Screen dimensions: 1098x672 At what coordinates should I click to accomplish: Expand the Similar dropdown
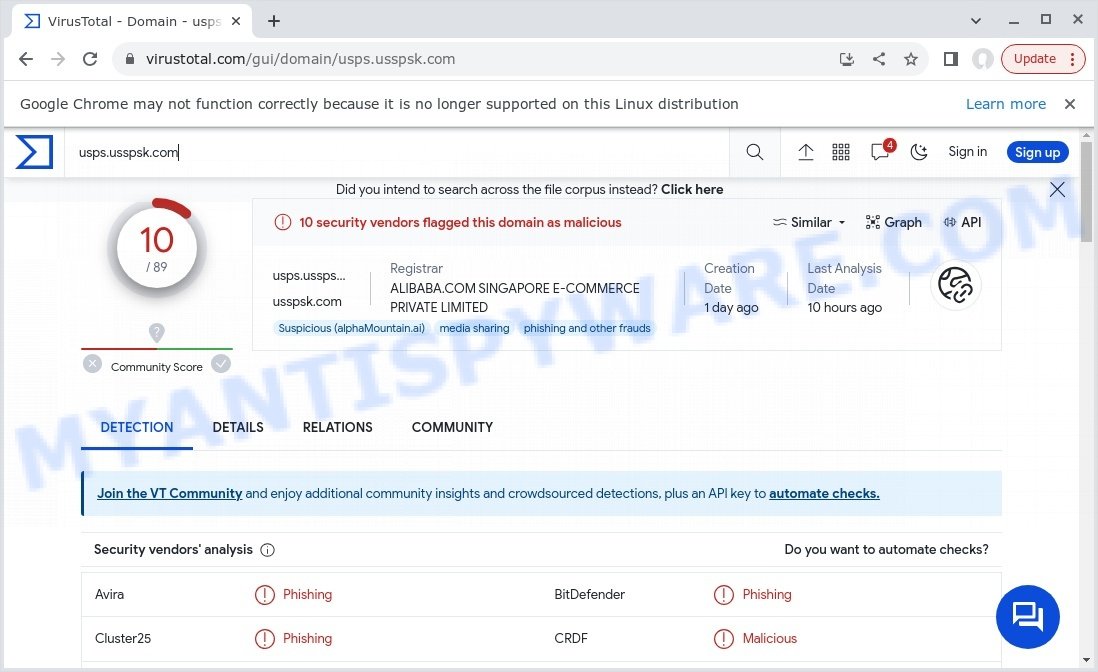(x=809, y=223)
